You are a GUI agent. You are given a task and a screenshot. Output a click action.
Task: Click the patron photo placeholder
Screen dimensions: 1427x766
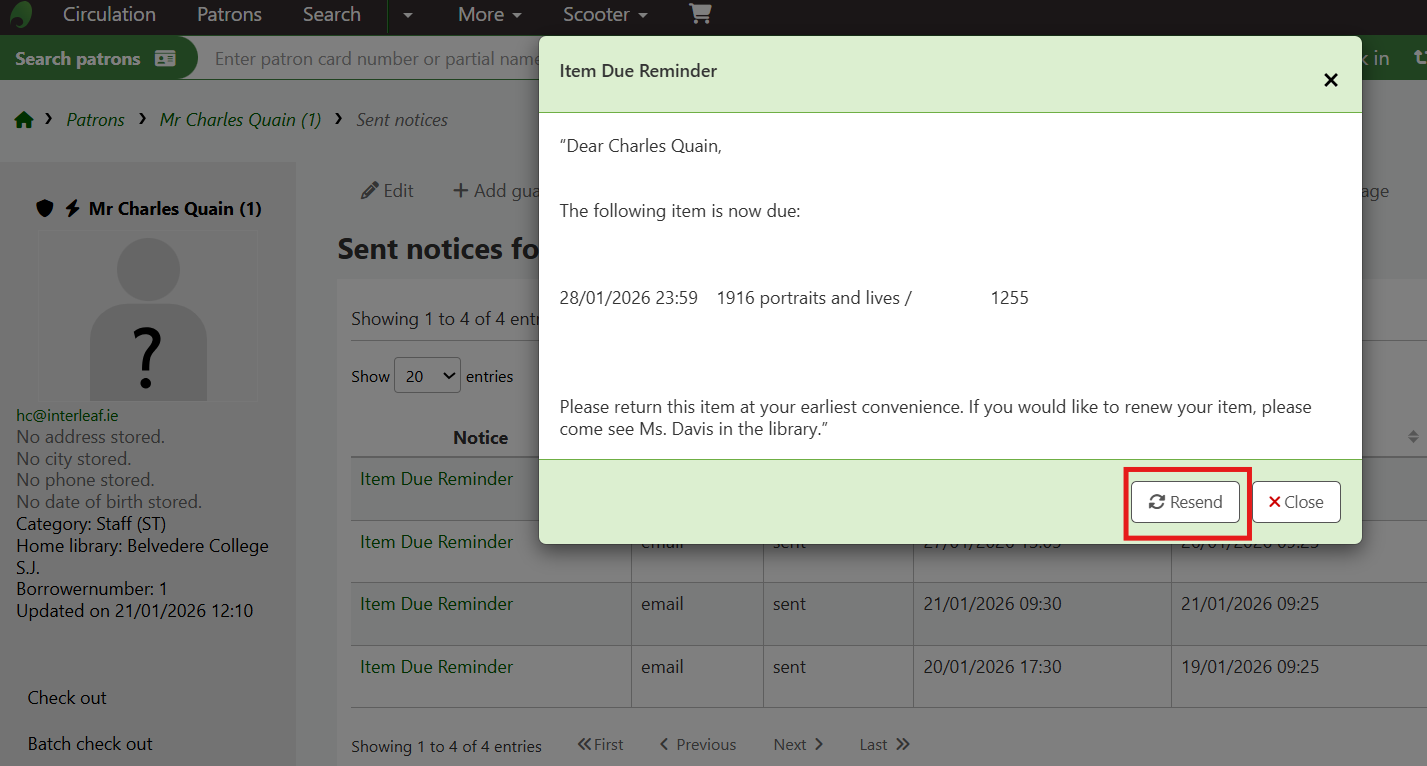148,319
